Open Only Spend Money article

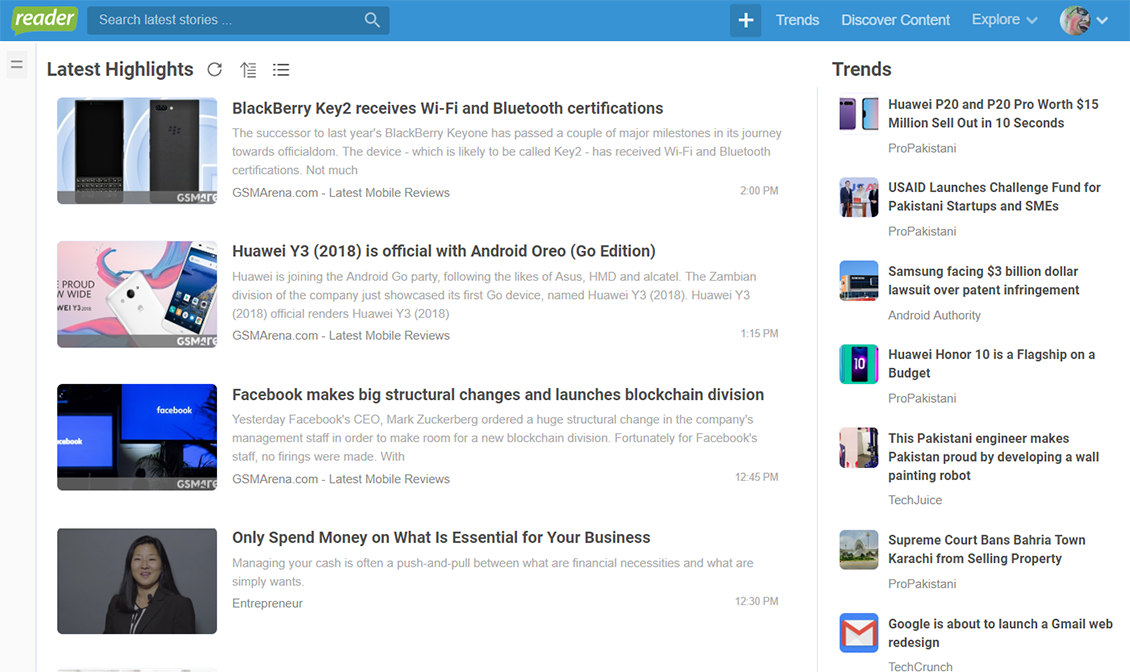pos(441,537)
